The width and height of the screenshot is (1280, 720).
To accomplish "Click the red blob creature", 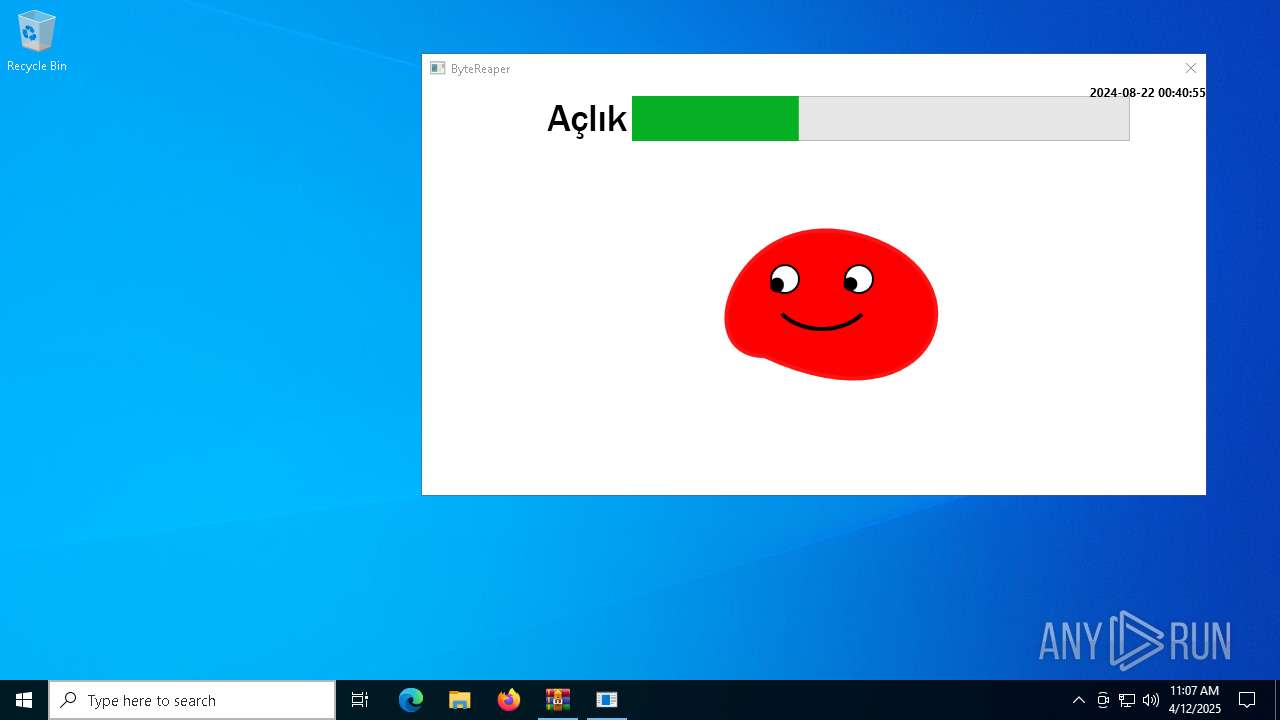I will (x=831, y=304).
